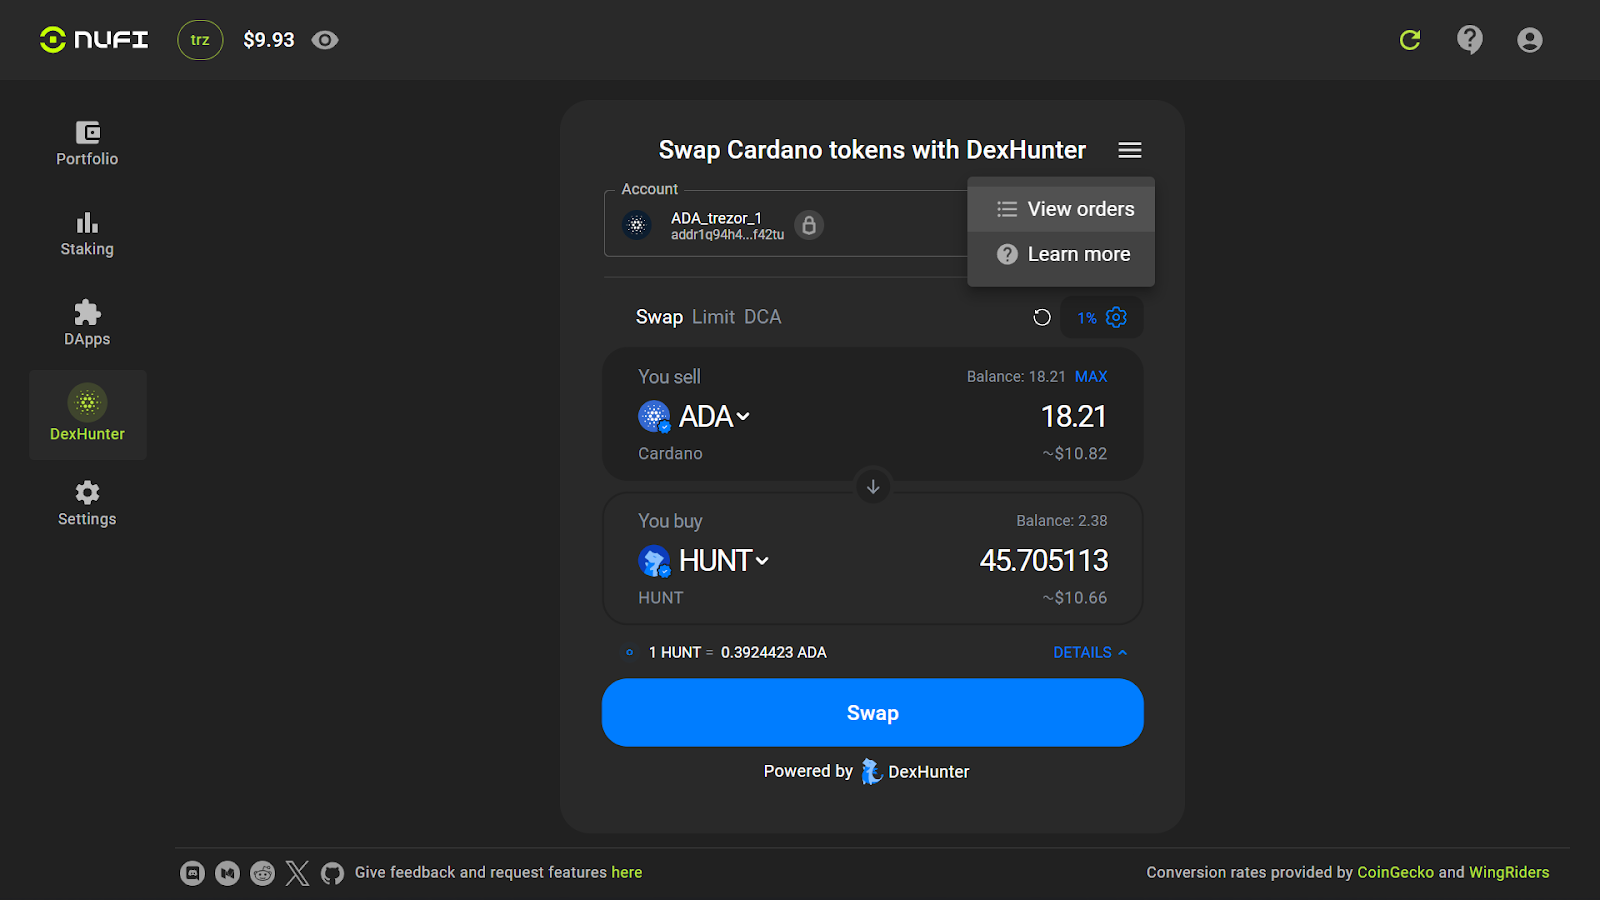Reset swap form with circular arrow icon
1600x900 pixels.
1042,317
